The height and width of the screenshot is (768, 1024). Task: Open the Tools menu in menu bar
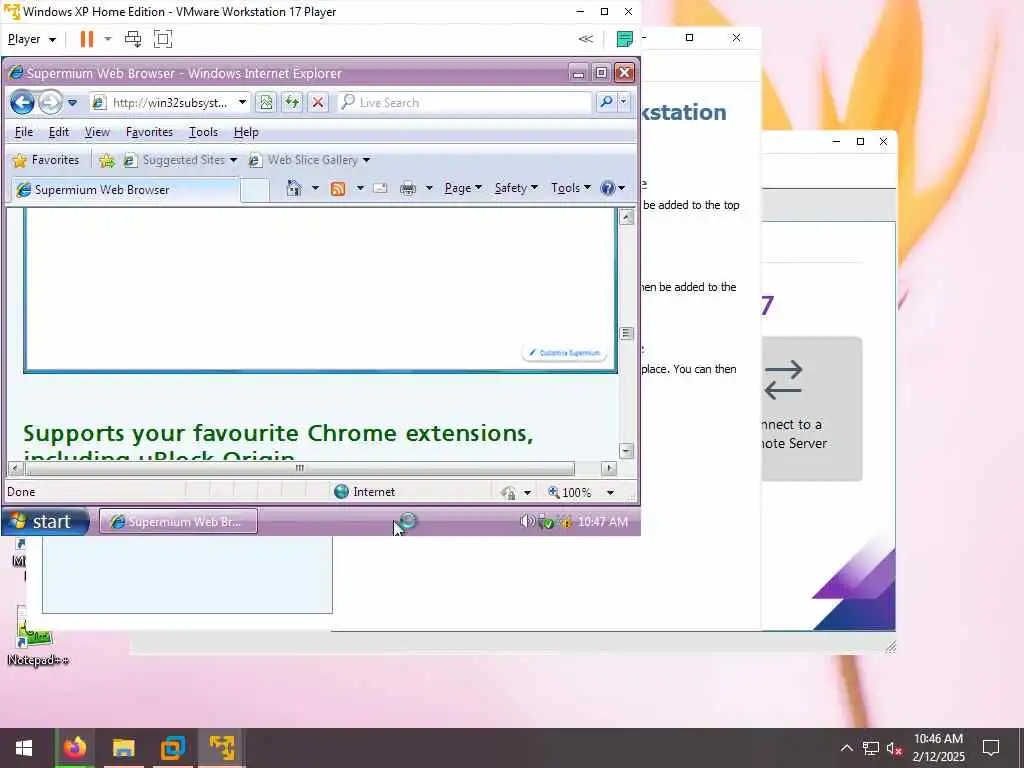[x=203, y=132]
